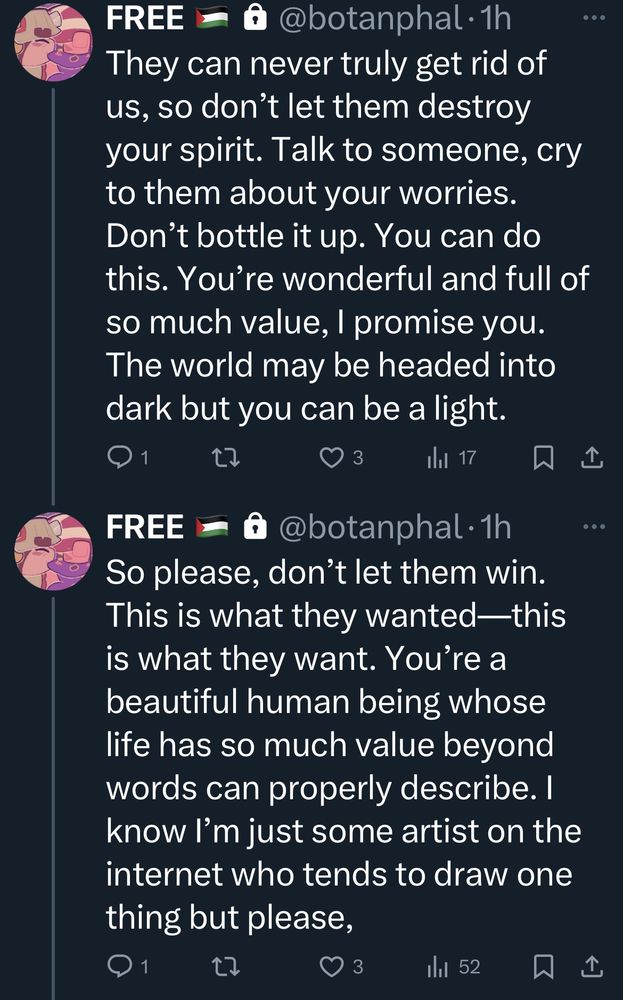Open more options on second tweet

coord(593,526)
